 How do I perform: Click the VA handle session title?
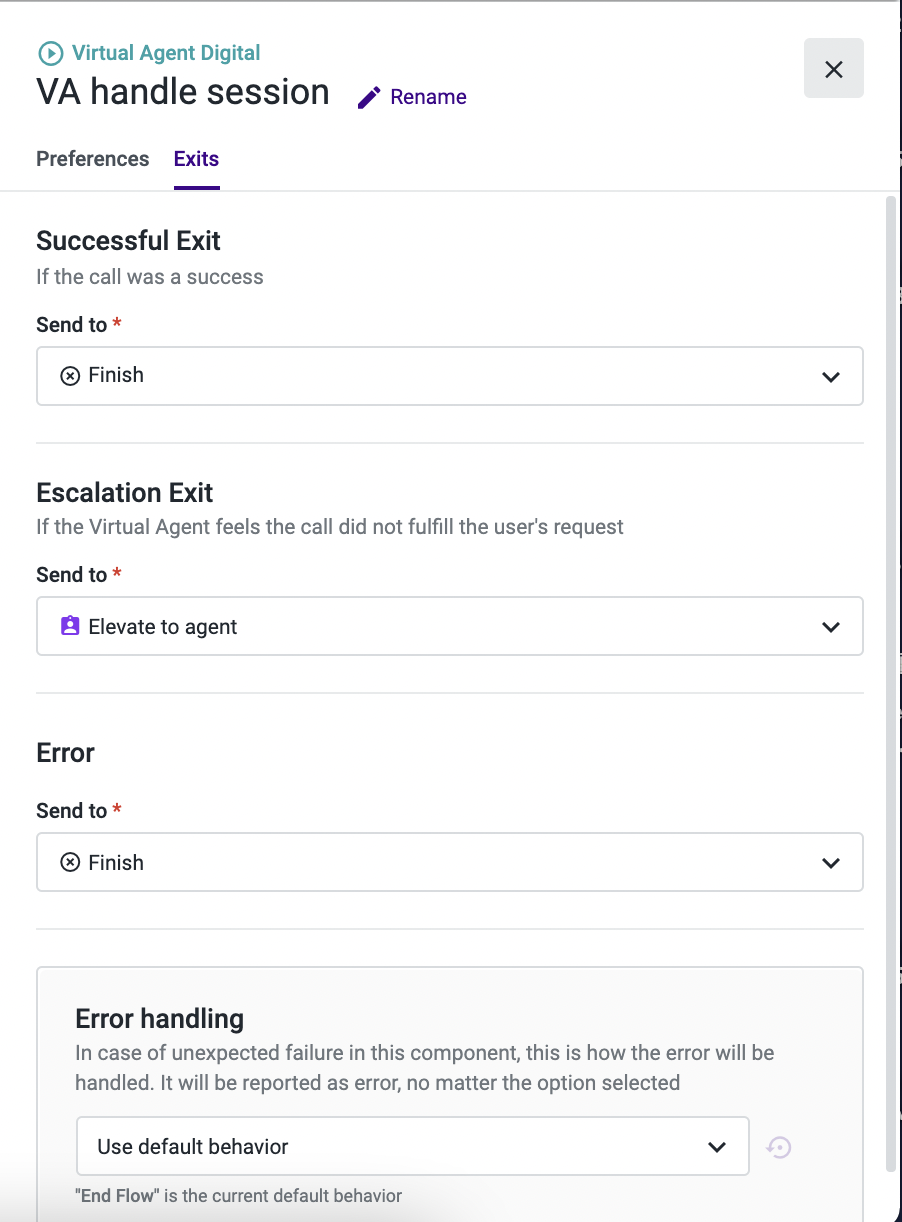click(183, 92)
